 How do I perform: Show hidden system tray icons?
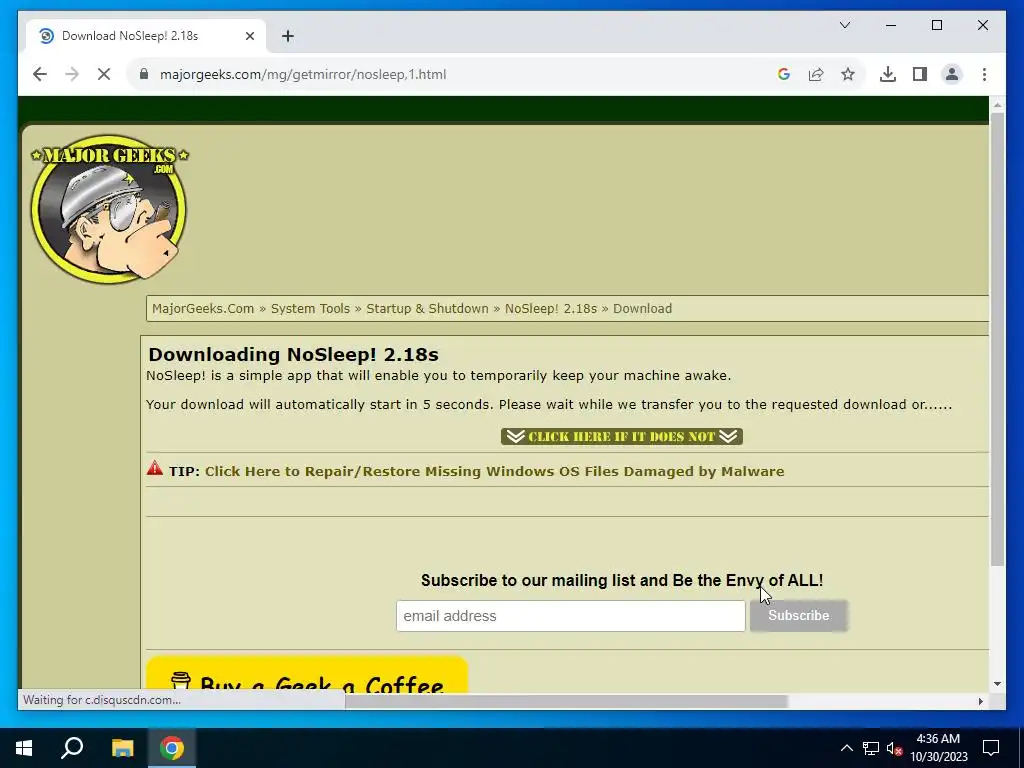tap(846, 748)
